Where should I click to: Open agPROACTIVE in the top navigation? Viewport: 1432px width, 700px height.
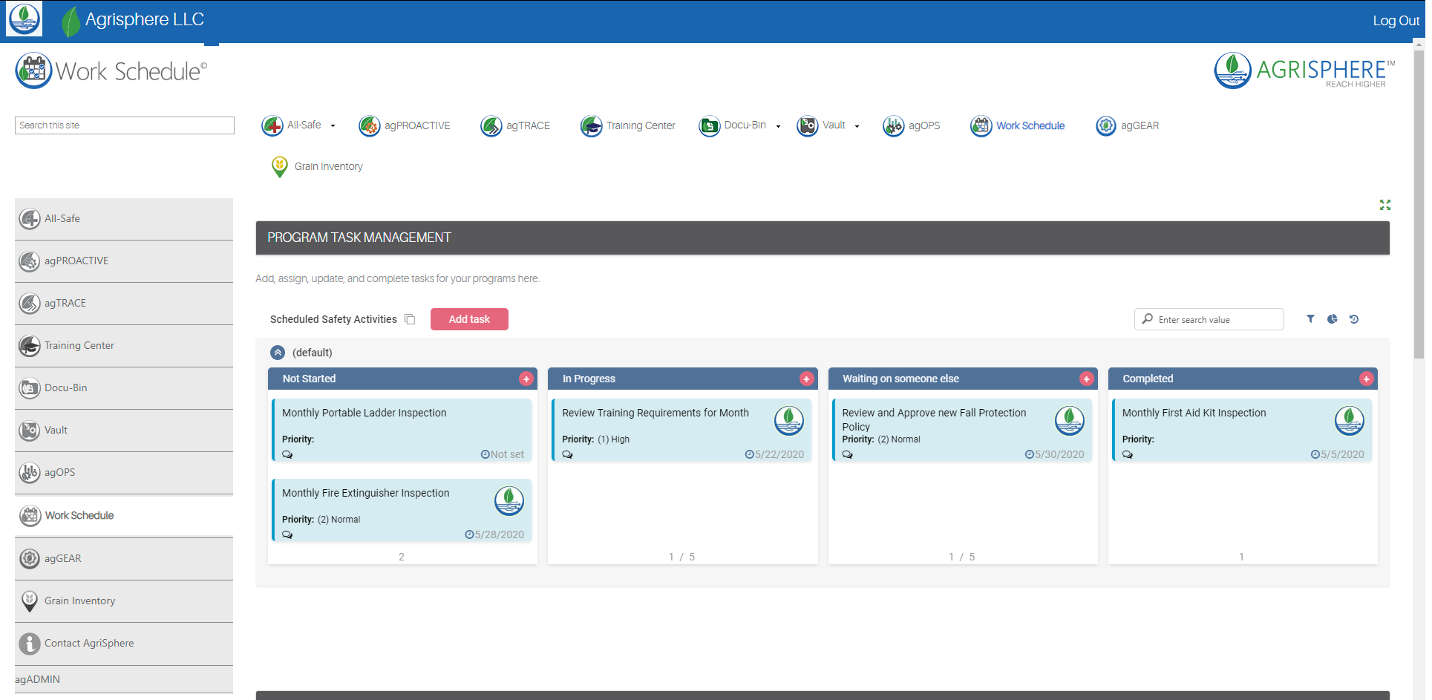(x=405, y=126)
